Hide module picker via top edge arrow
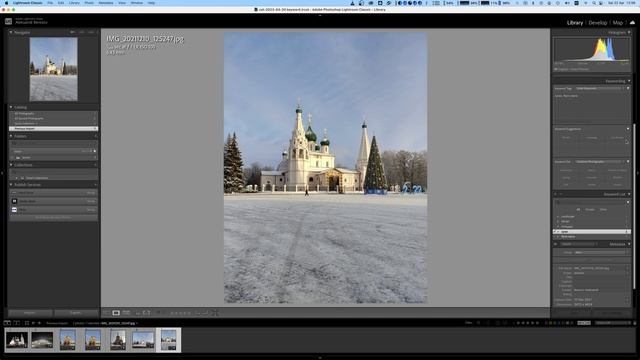This screenshot has width=640, height=360. (x=320, y=16)
